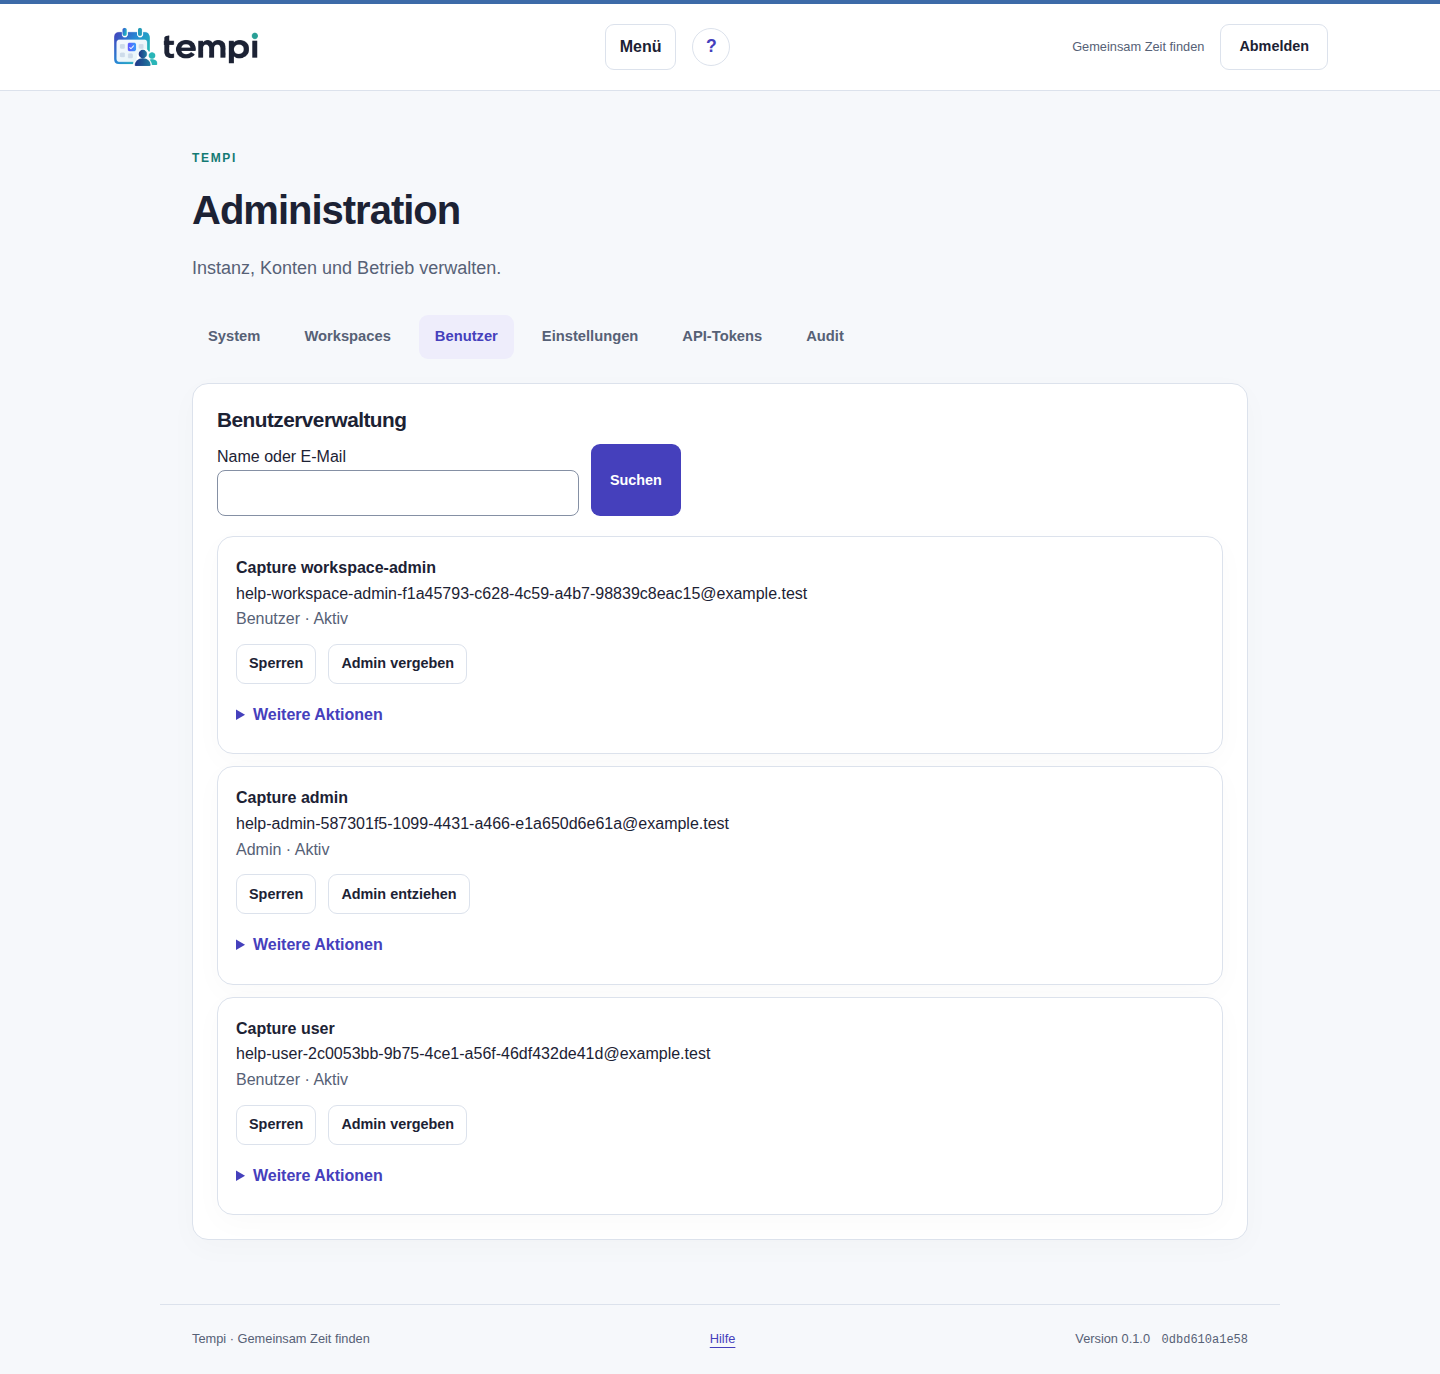
Task: Click the Capture user name heading
Action: tap(285, 1028)
